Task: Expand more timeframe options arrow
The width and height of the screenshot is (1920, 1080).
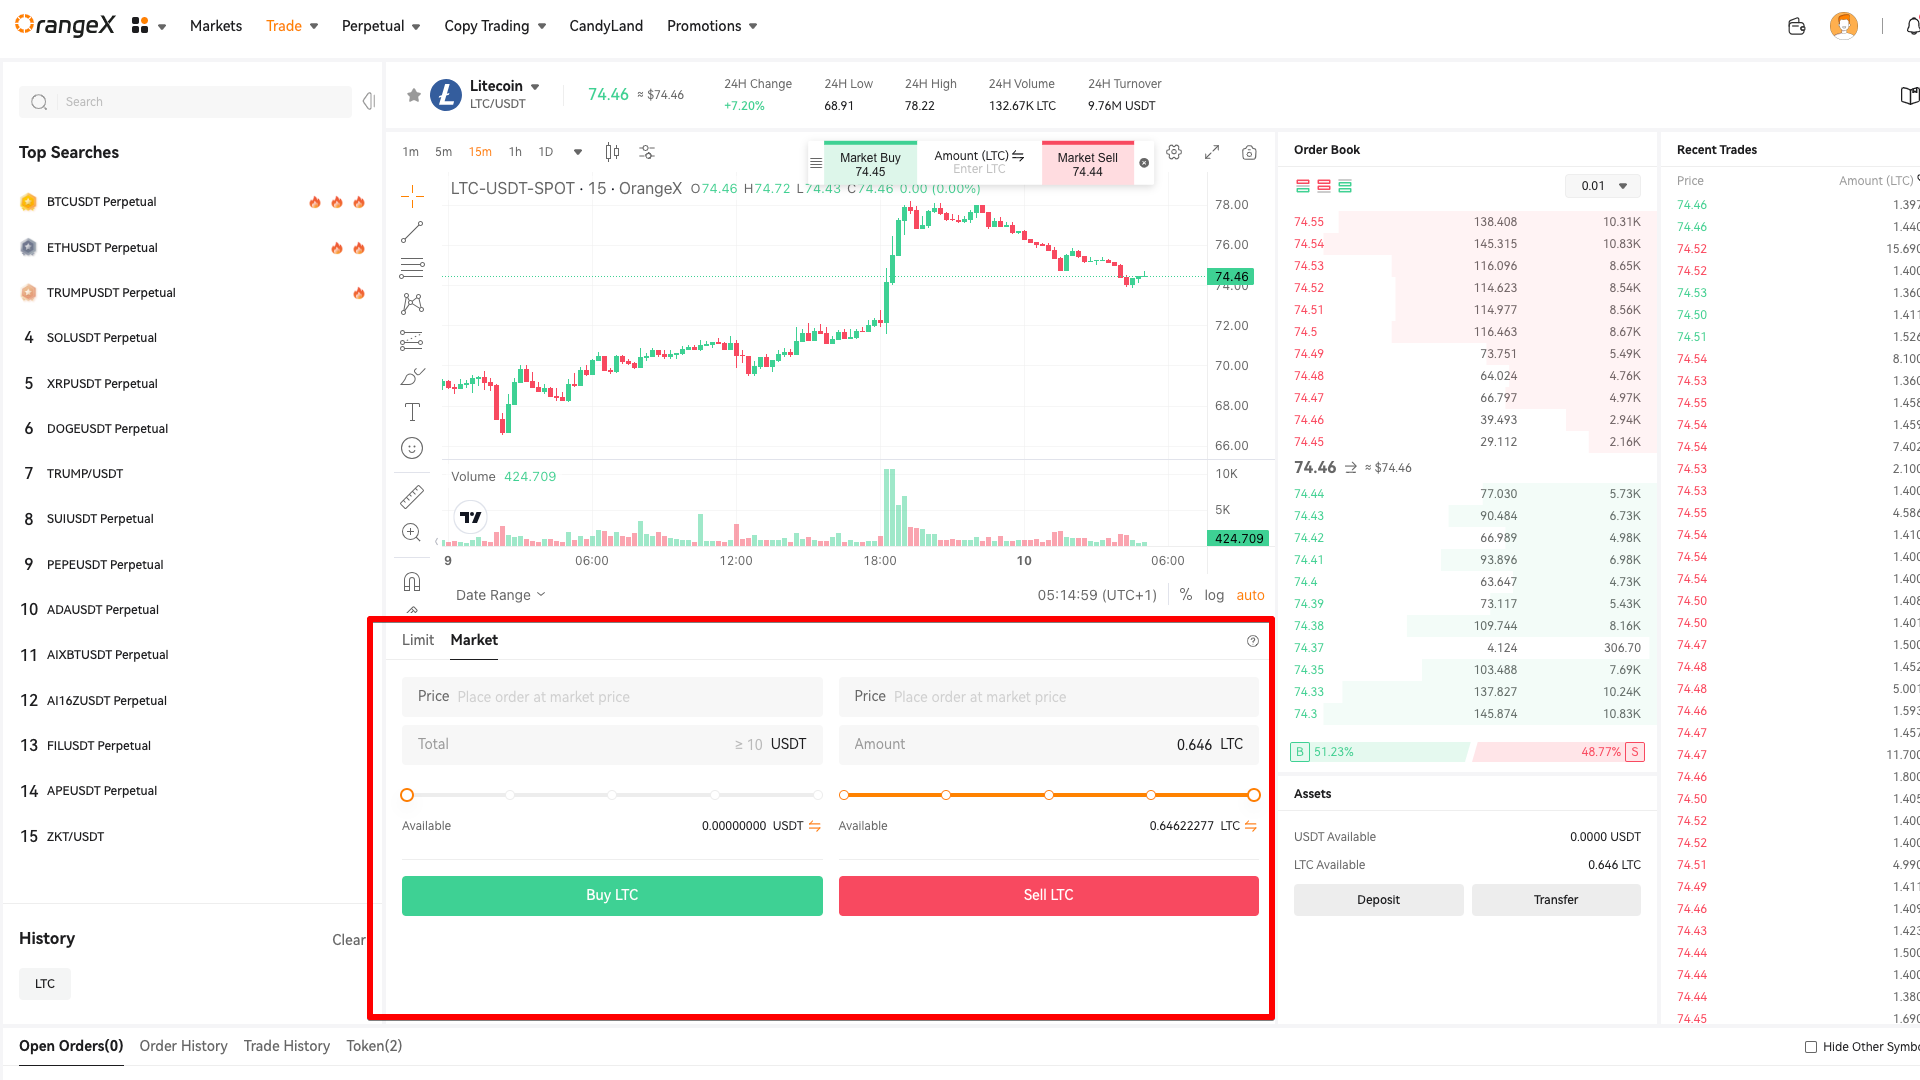Action: (x=578, y=152)
